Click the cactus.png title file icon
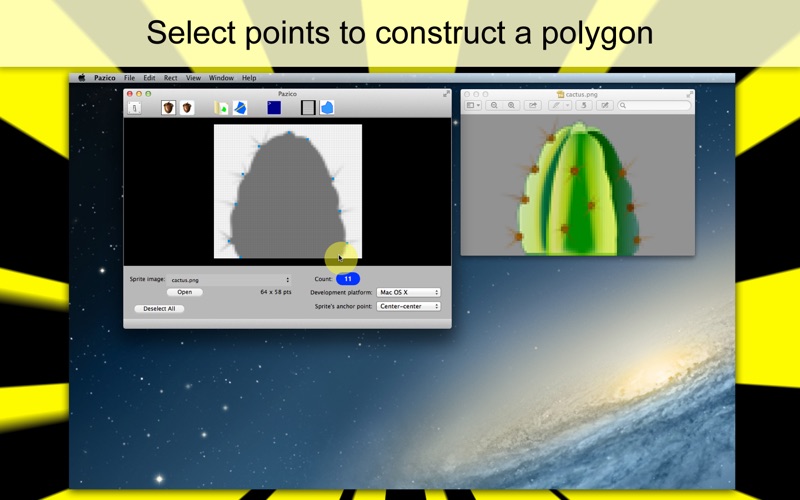 [561, 94]
